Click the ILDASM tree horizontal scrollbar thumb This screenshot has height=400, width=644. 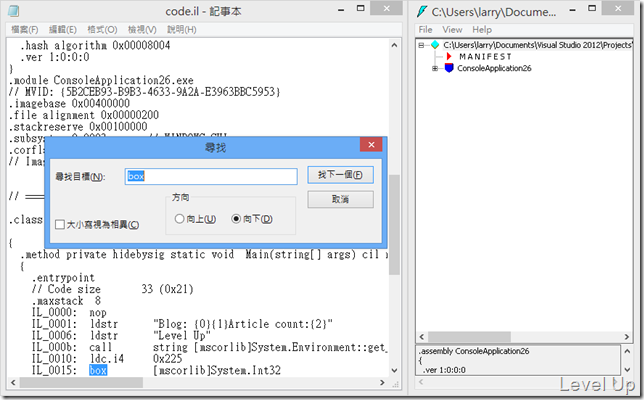click(x=469, y=337)
